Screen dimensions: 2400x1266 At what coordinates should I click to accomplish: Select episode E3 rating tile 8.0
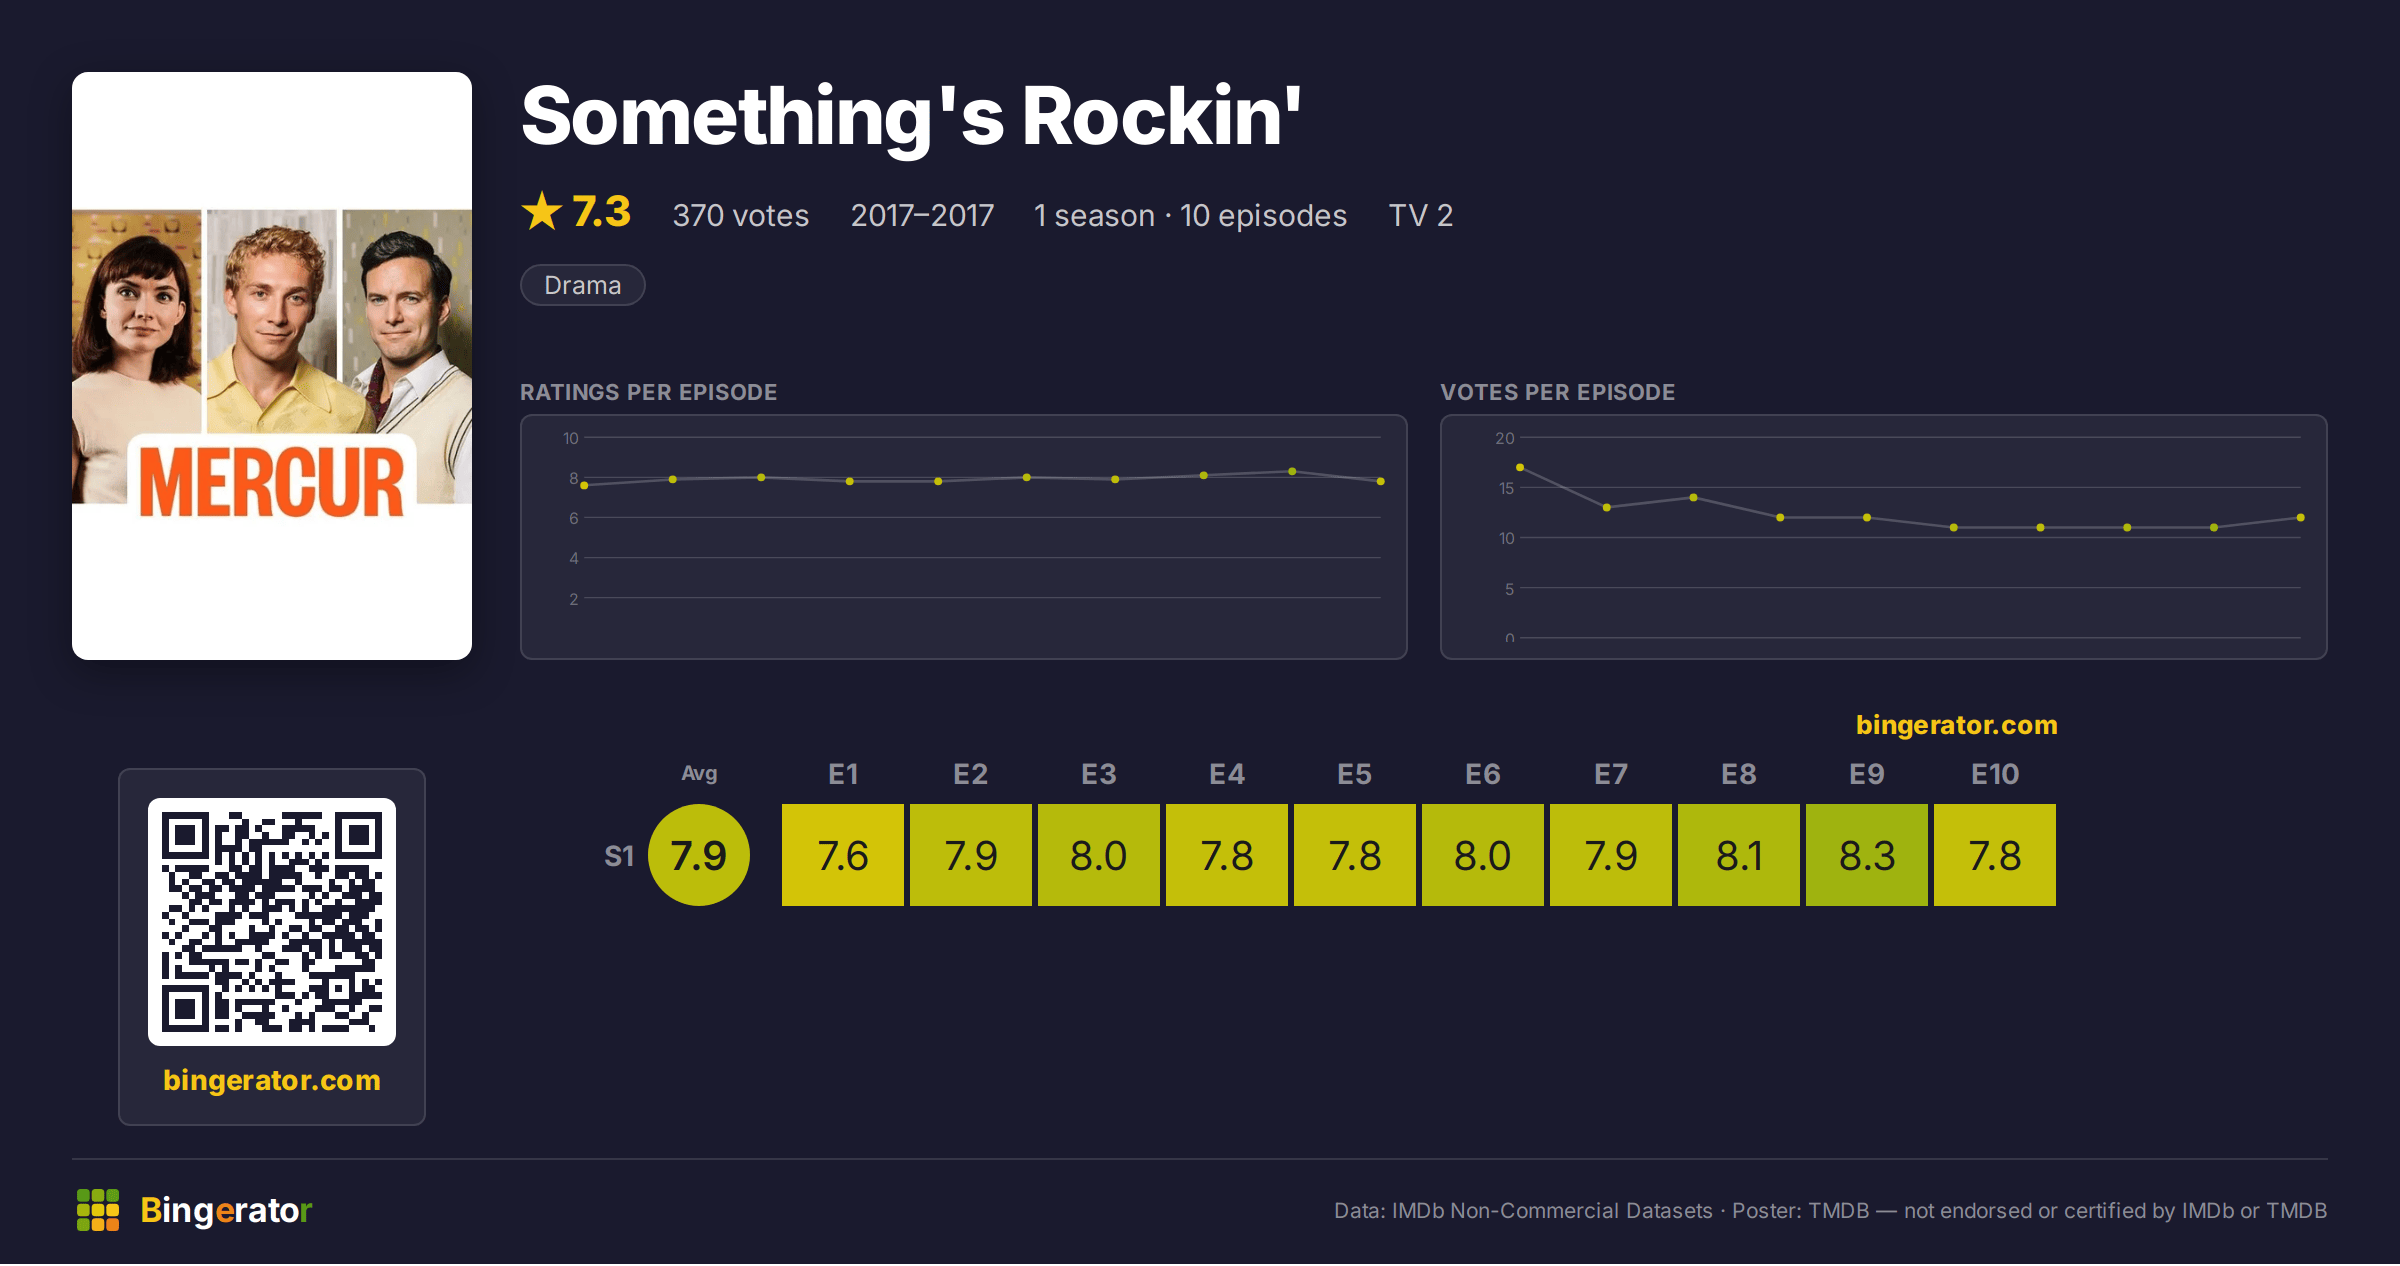pyautogui.click(x=1099, y=855)
